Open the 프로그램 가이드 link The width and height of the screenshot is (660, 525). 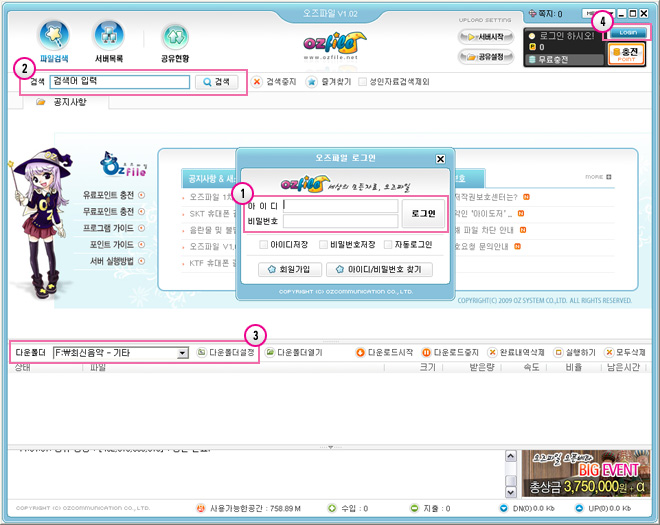click(108, 228)
